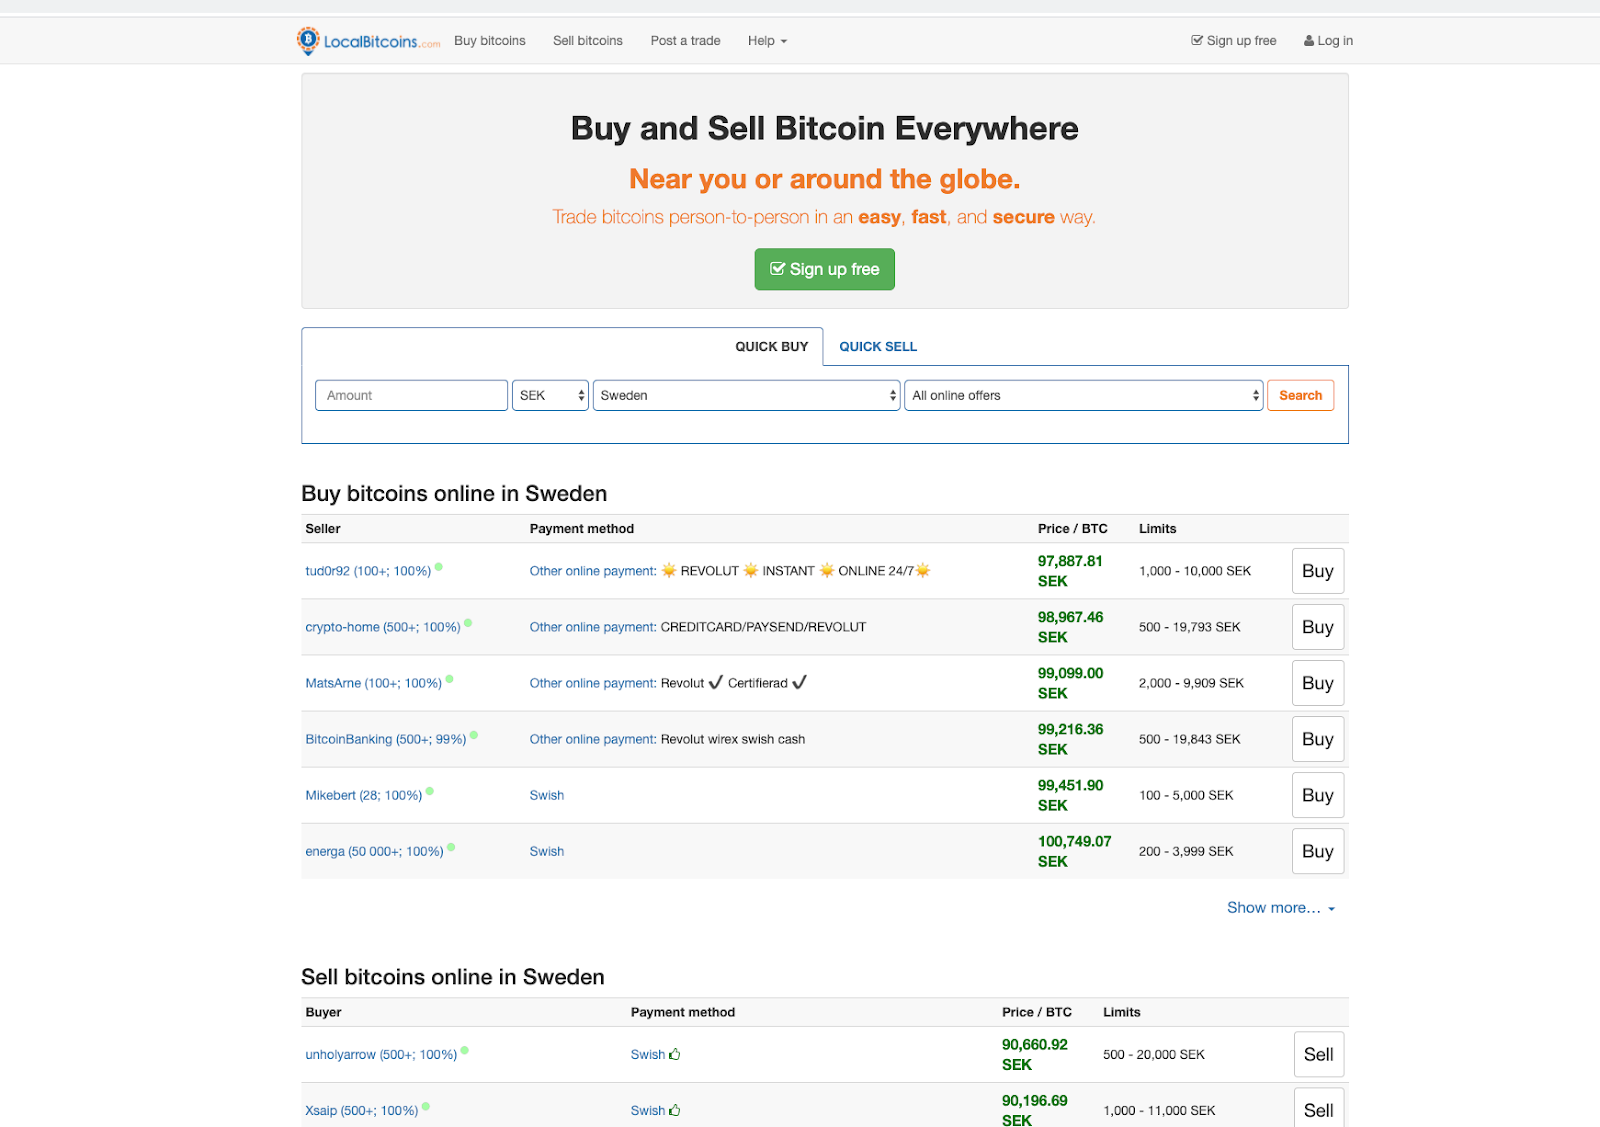The height and width of the screenshot is (1127, 1600).
Task: Click the online status dot for tud0r92
Action: pos(439,567)
